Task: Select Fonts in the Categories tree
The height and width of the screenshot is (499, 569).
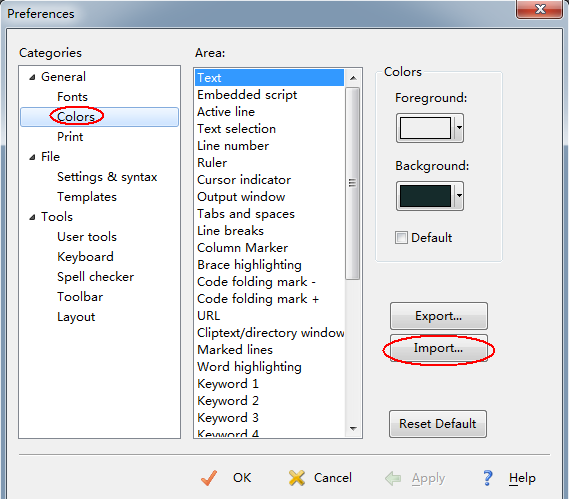Action: point(73,97)
